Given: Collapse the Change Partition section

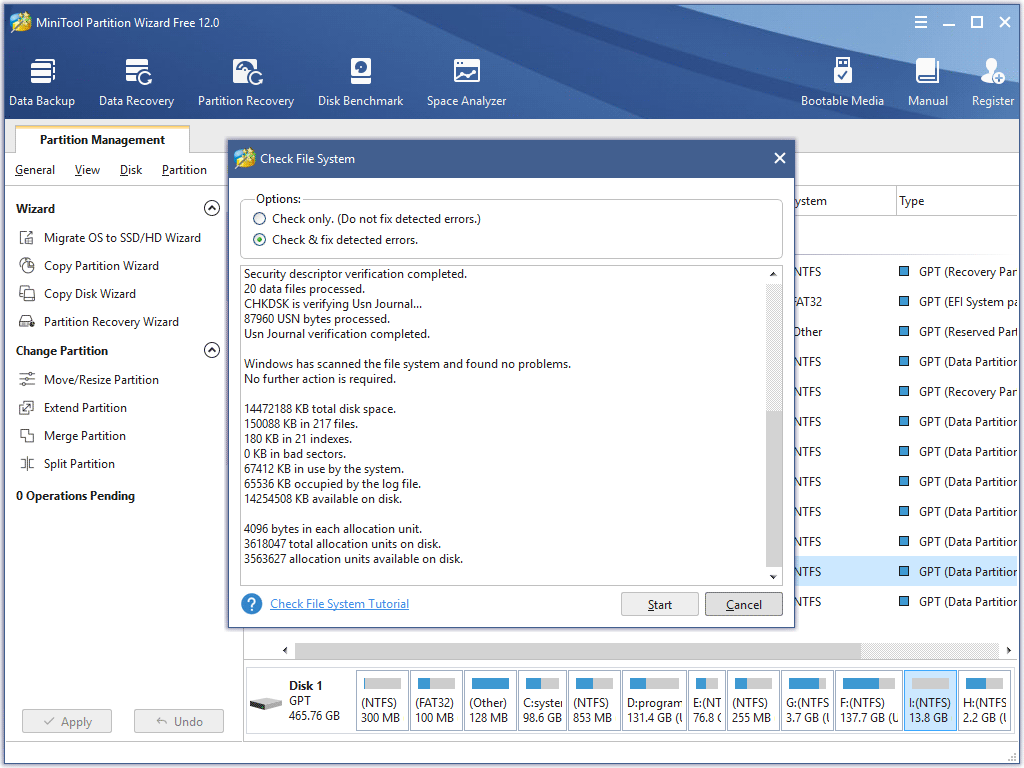Looking at the screenshot, I should (x=212, y=350).
